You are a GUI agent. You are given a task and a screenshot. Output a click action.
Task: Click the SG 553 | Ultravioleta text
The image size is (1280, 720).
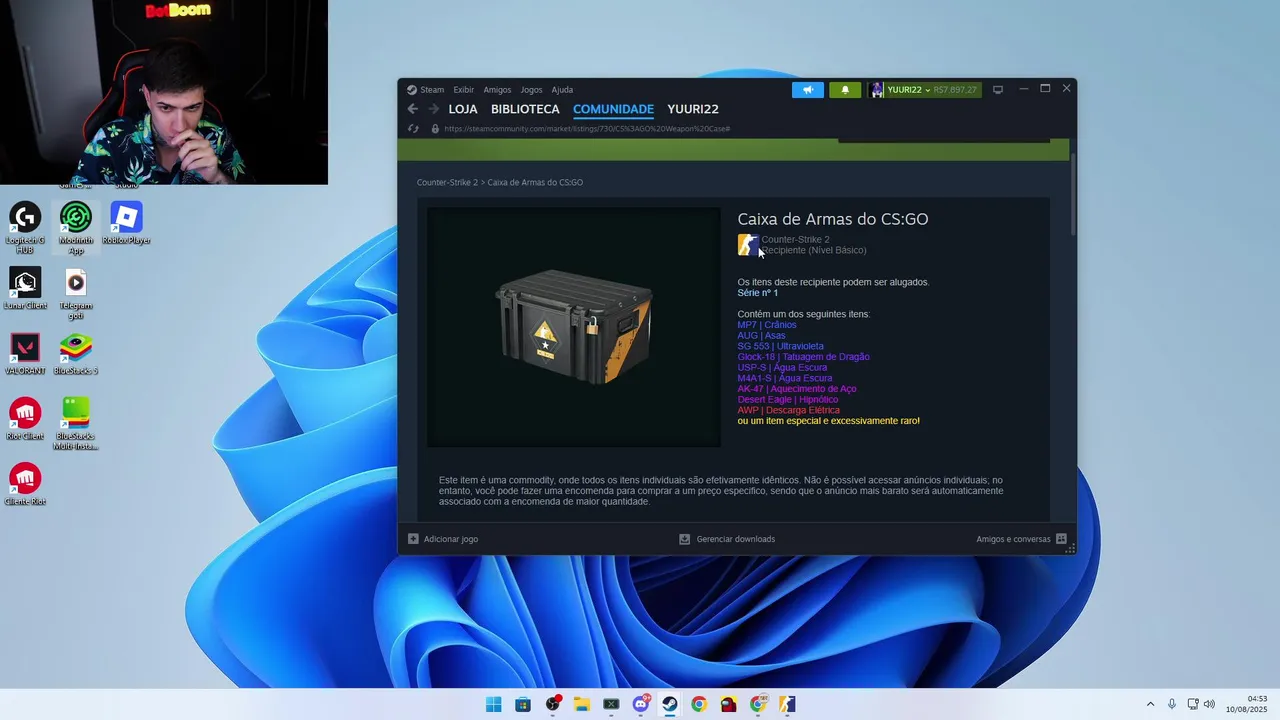781,346
